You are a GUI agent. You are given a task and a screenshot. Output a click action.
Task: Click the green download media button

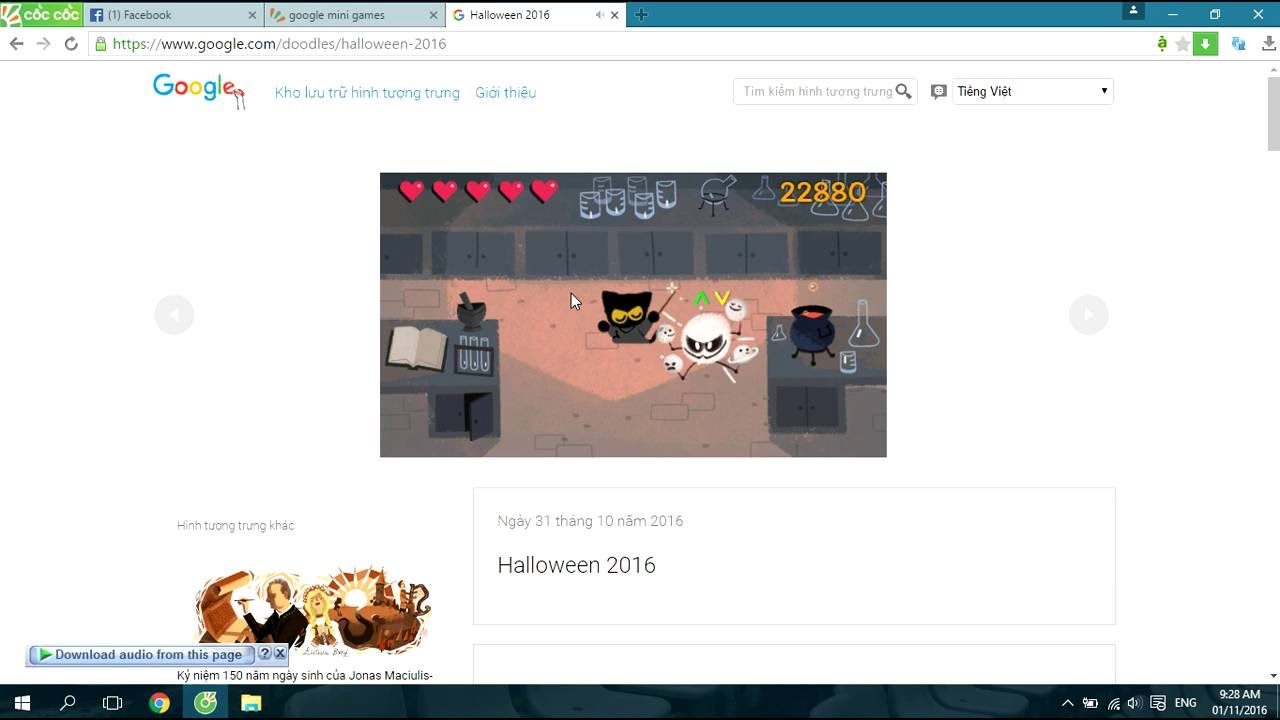click(1205, 44)
